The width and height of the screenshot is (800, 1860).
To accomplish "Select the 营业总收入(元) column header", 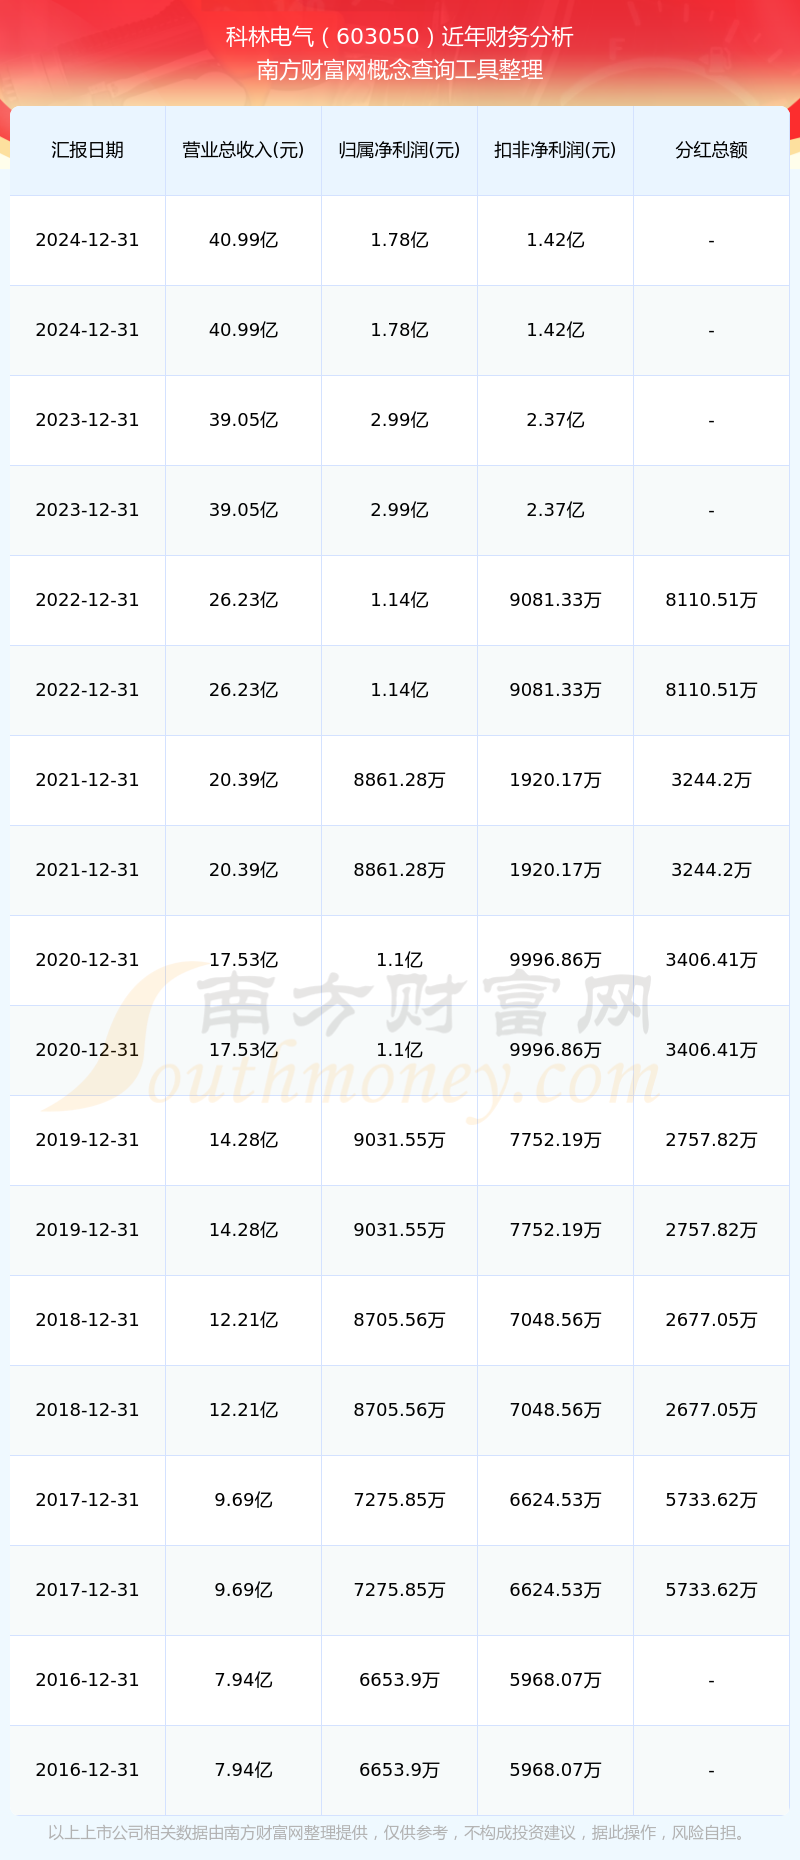I will (243, 150).
